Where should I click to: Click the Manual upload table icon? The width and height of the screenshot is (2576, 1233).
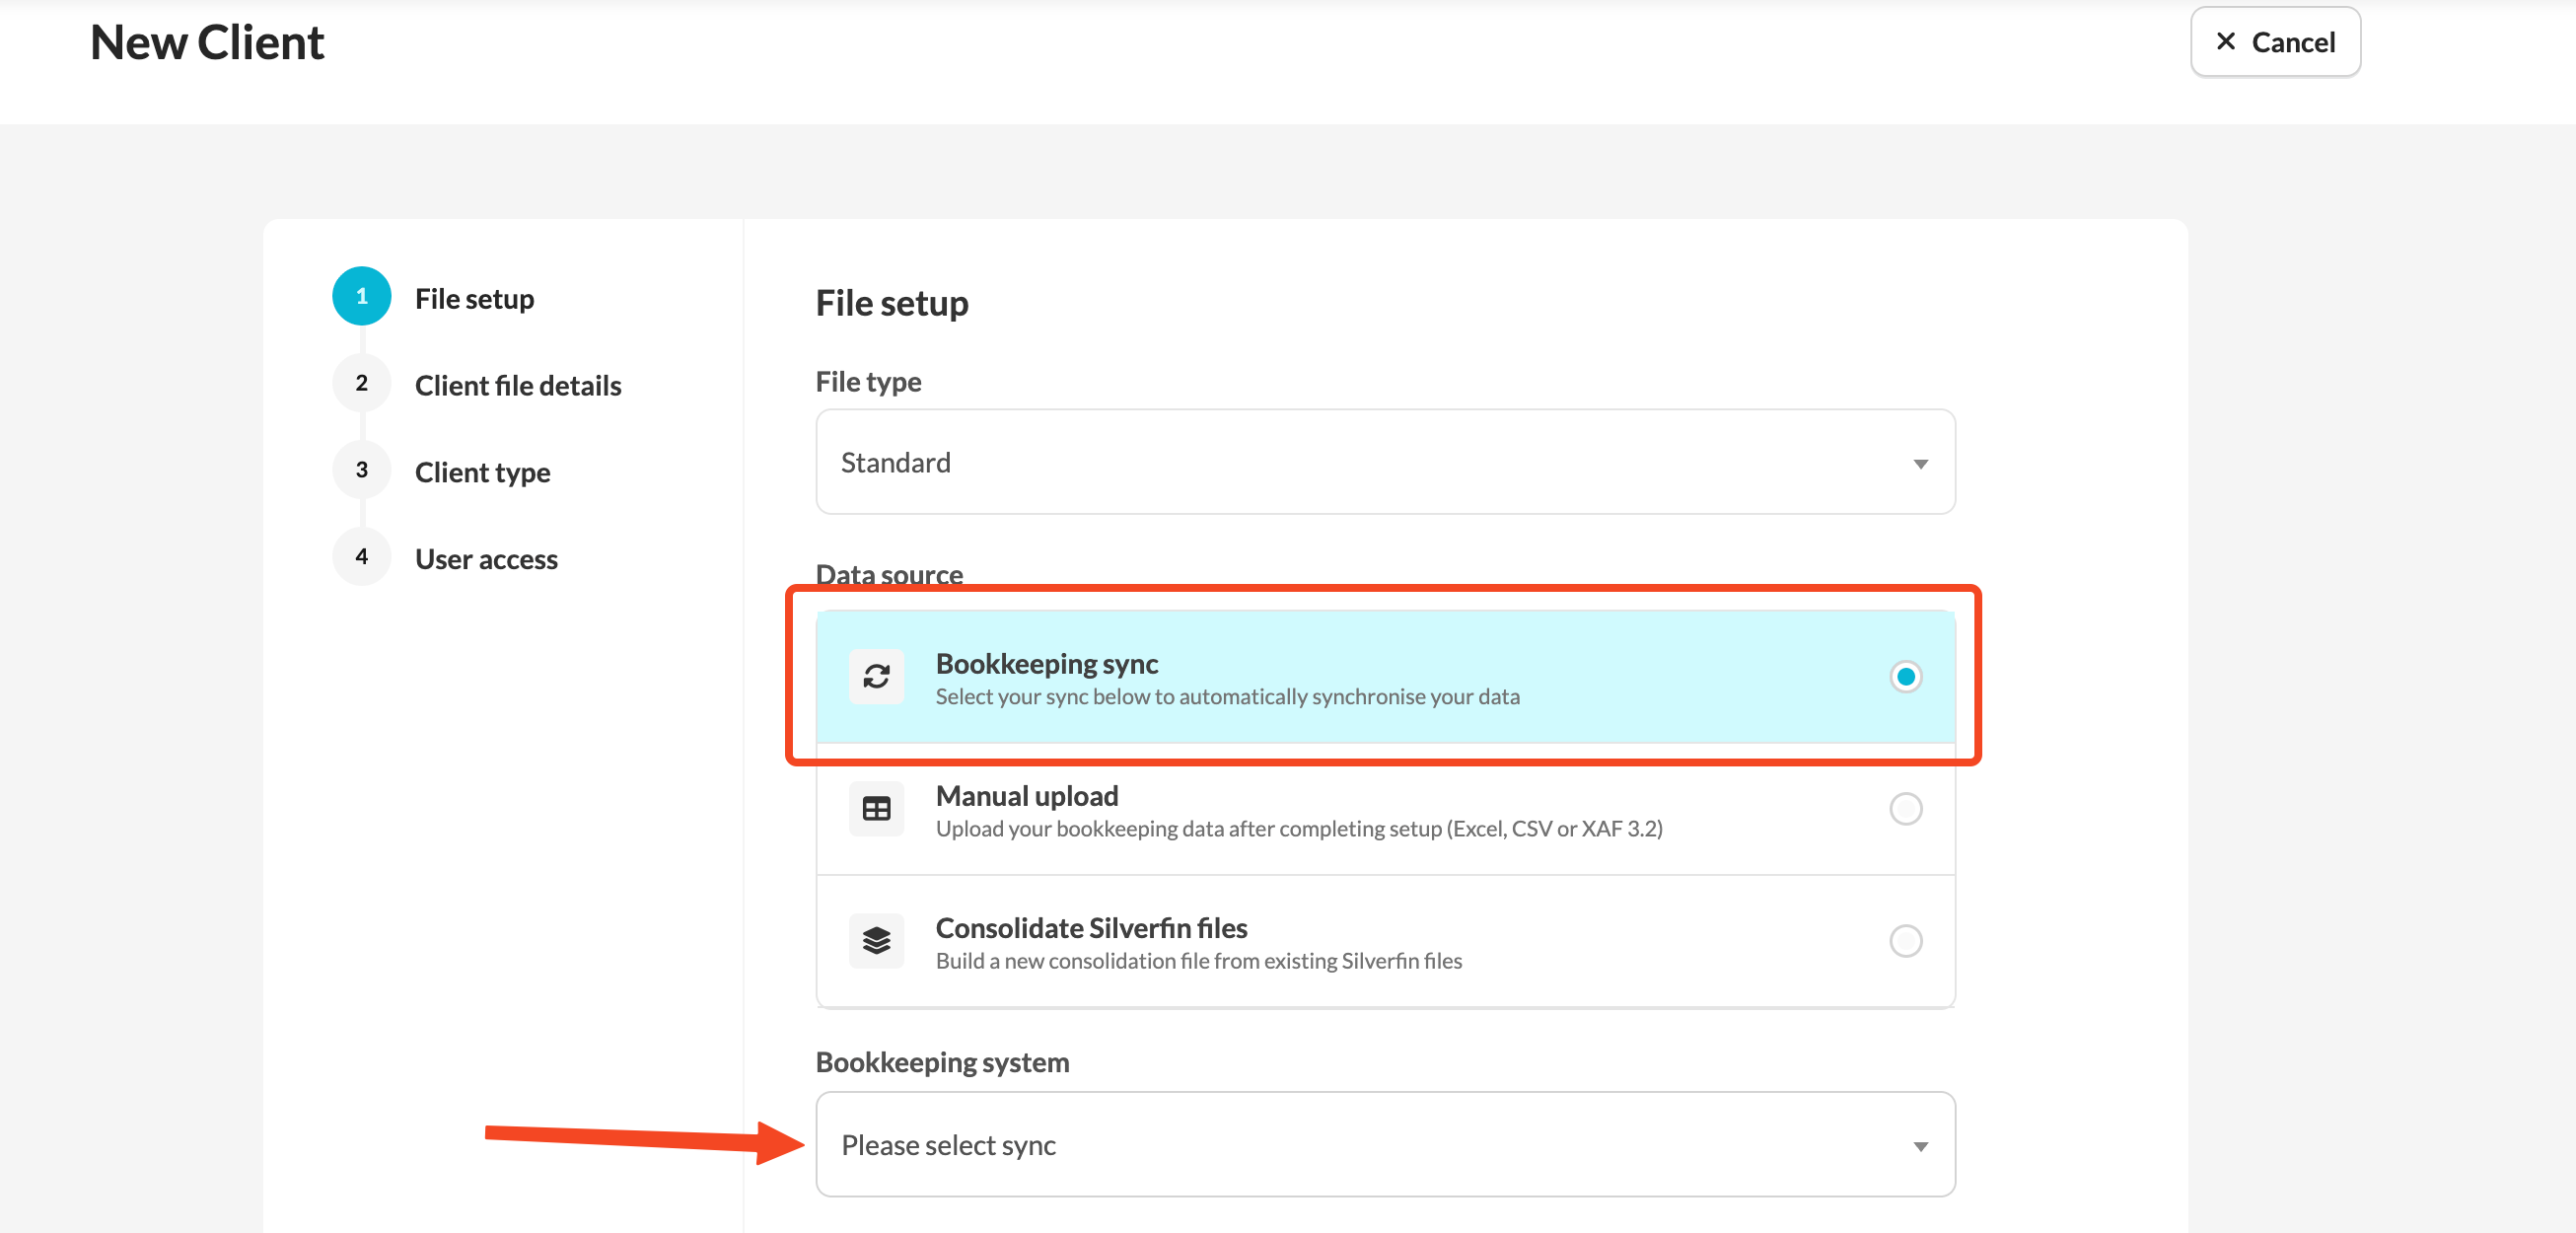[876, 809]
